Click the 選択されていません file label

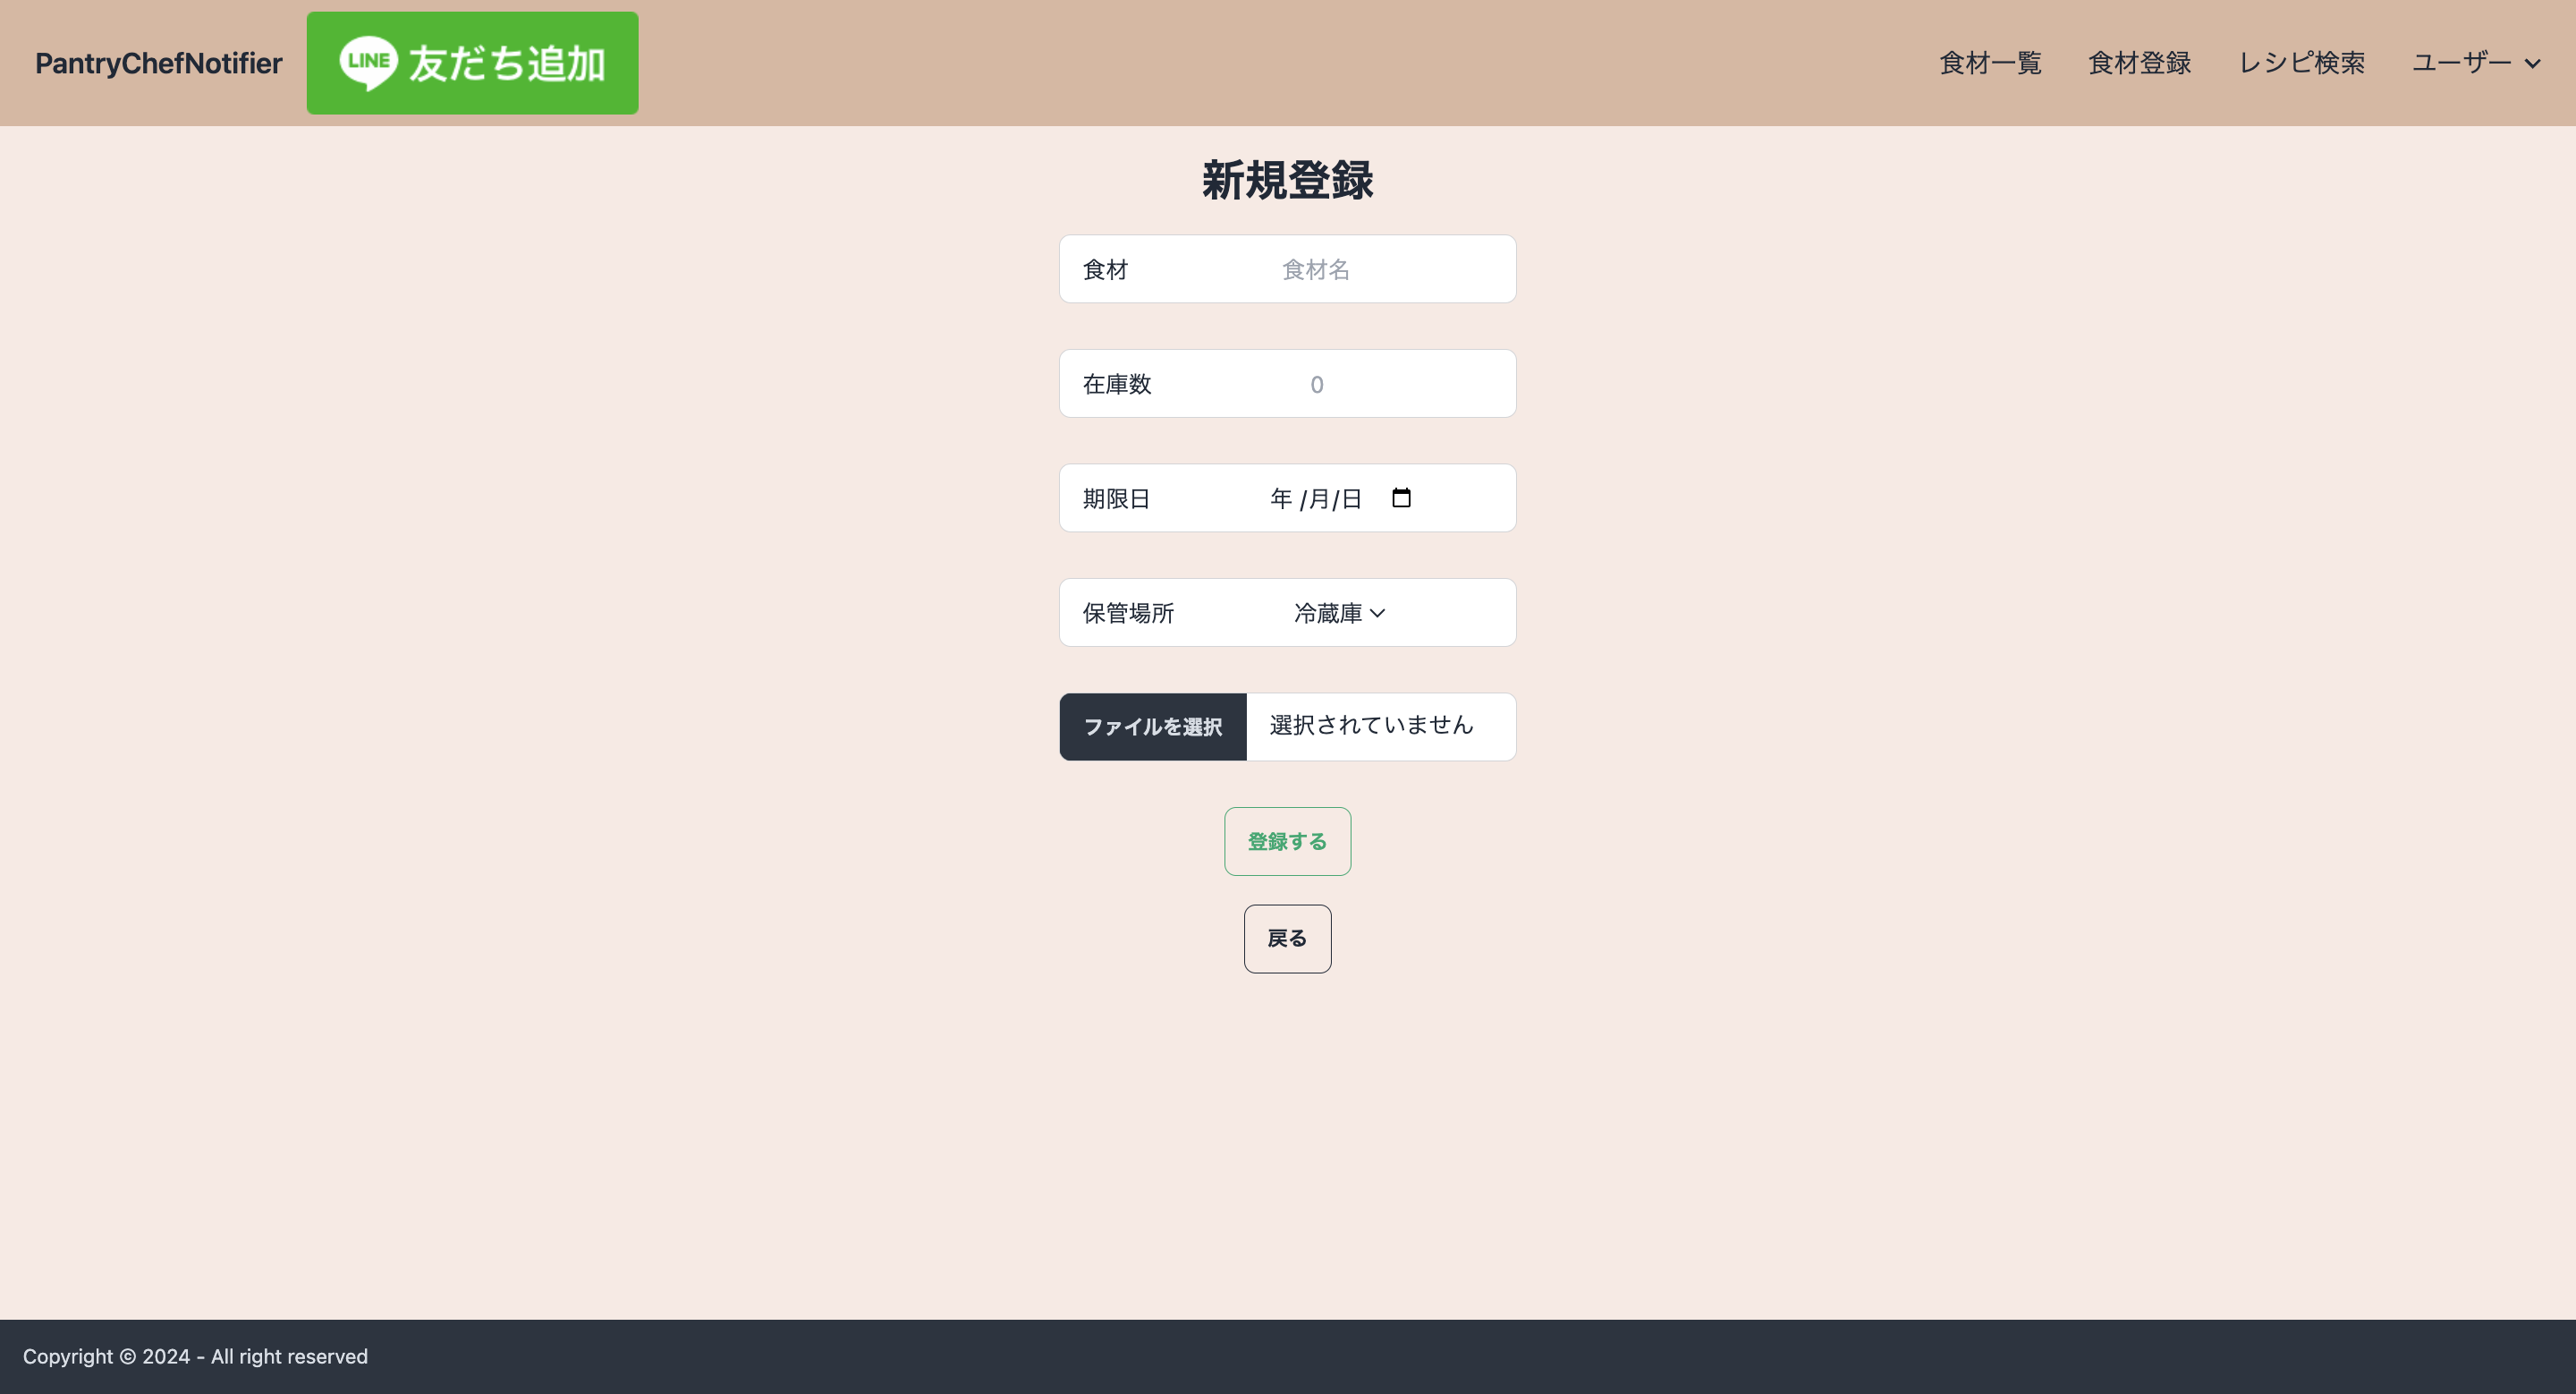[1371, 725]
